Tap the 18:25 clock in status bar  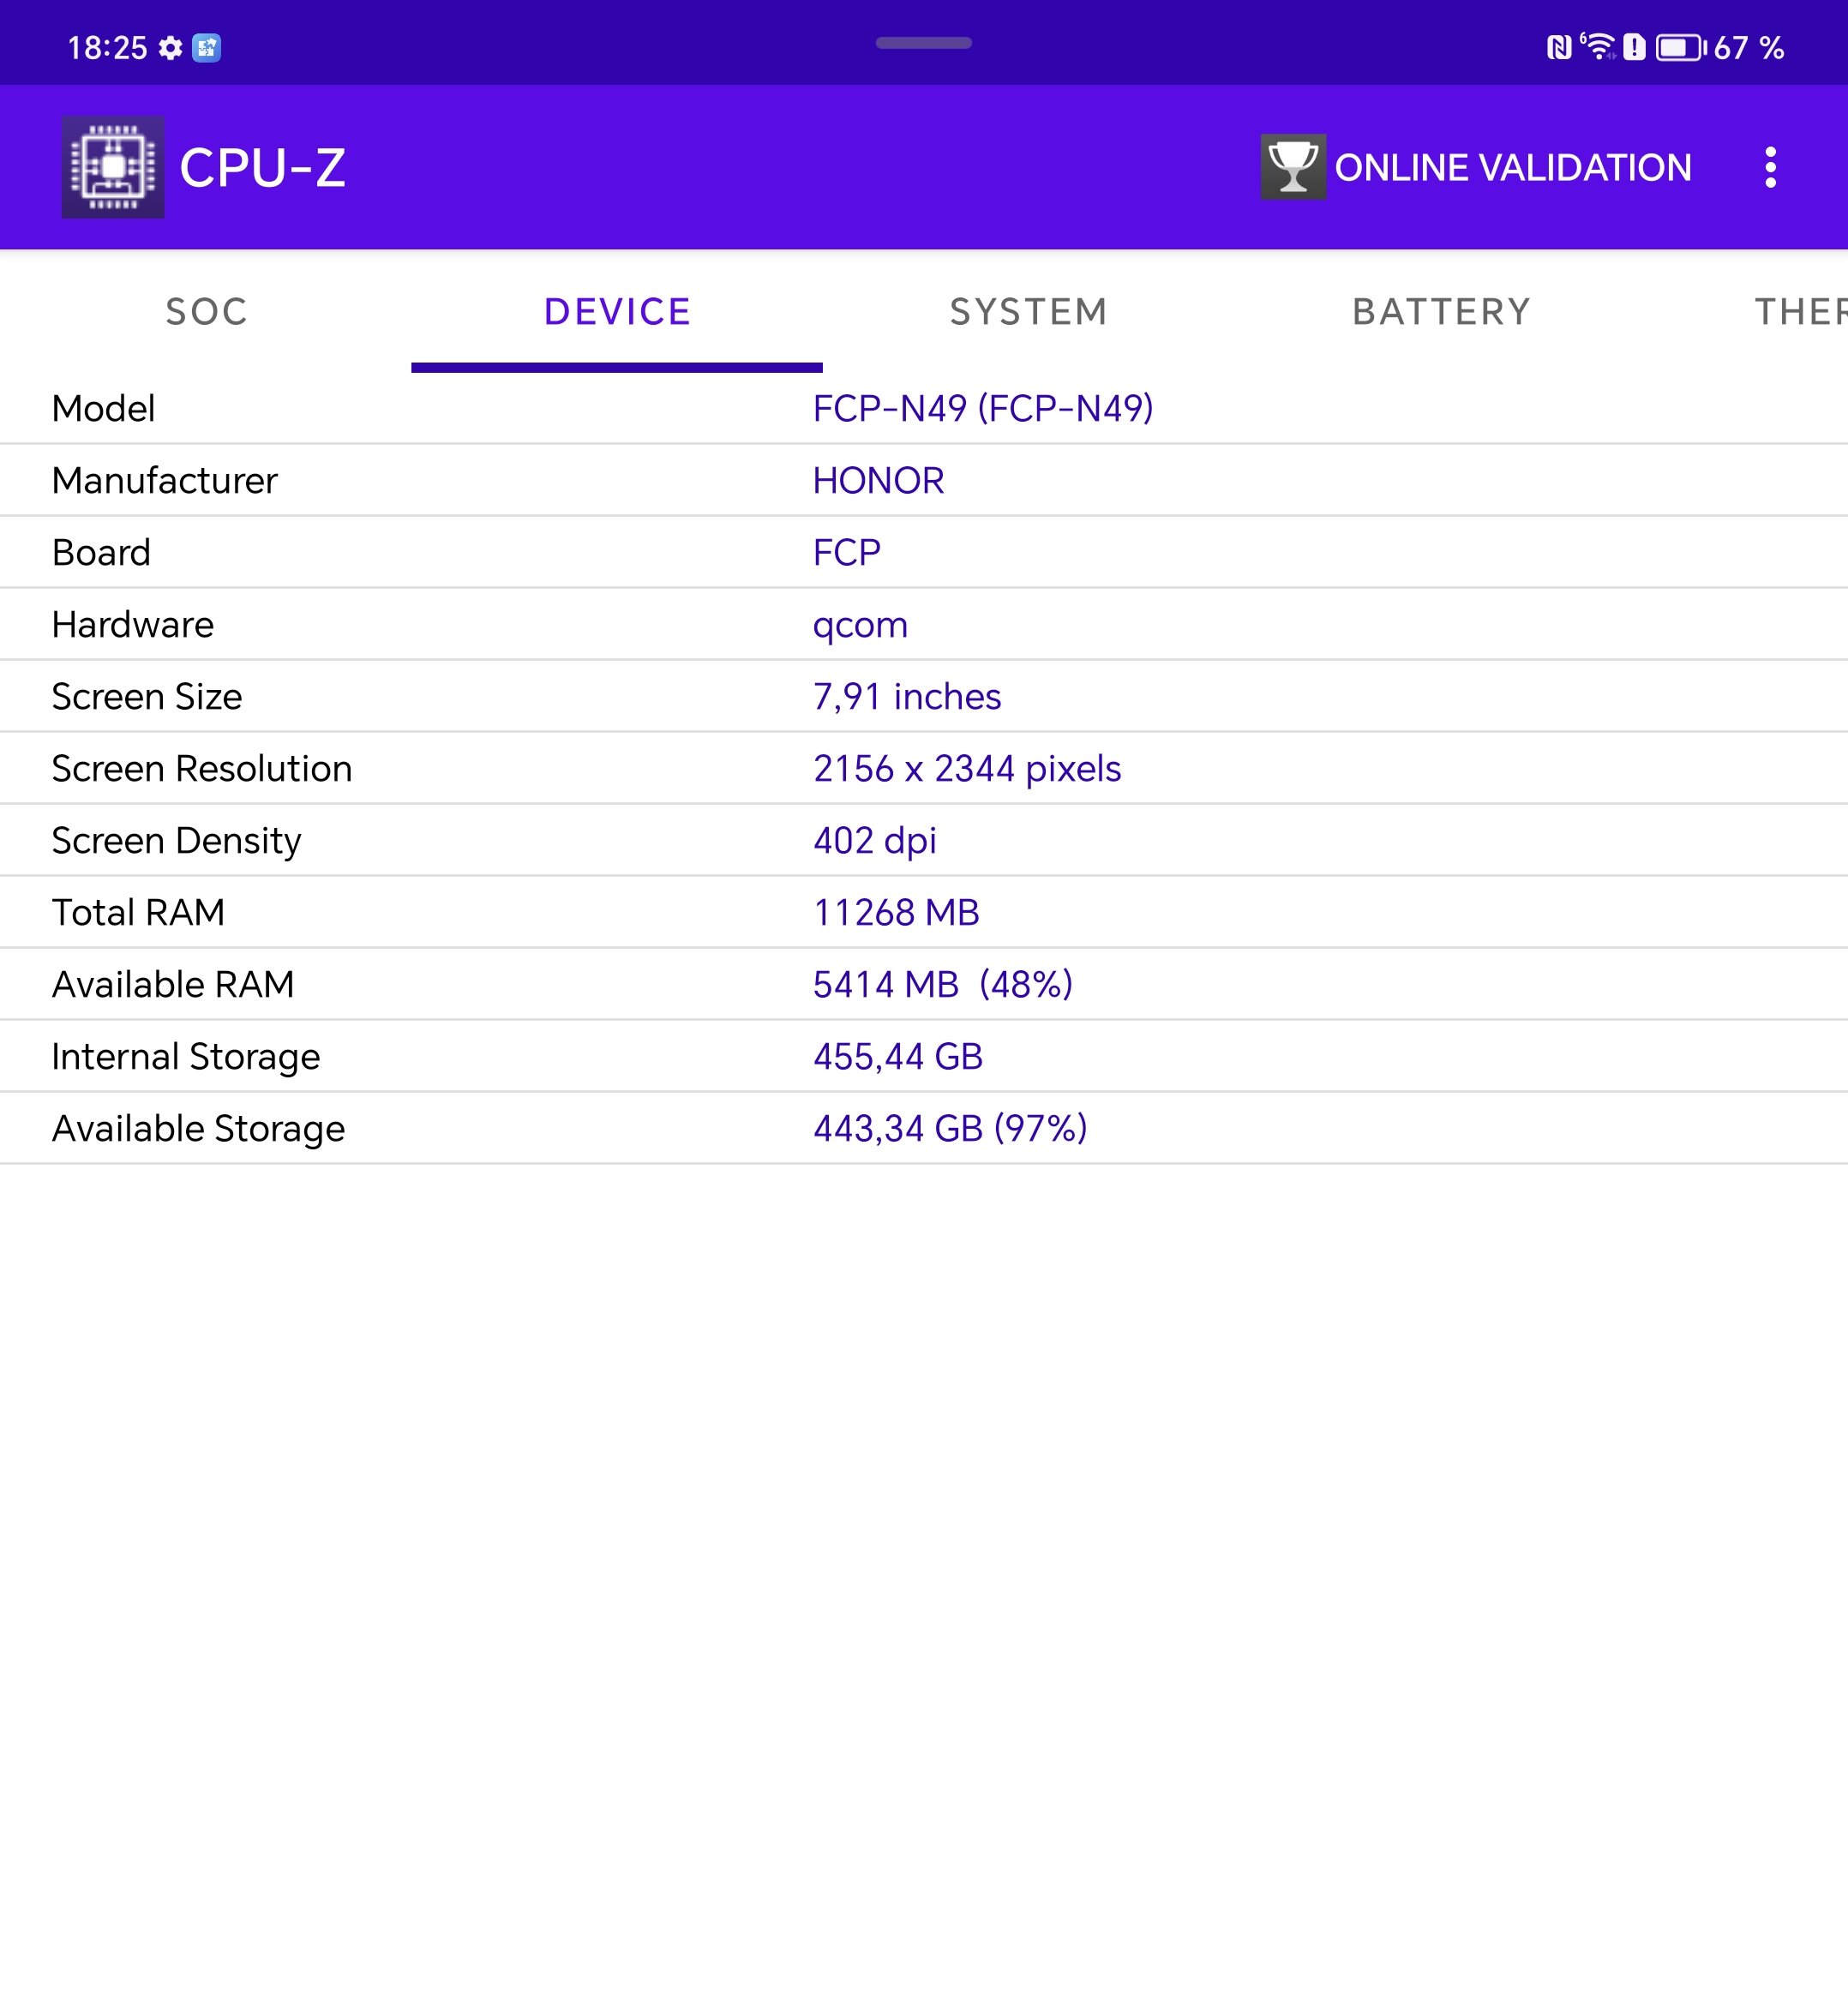click(107, 48)
